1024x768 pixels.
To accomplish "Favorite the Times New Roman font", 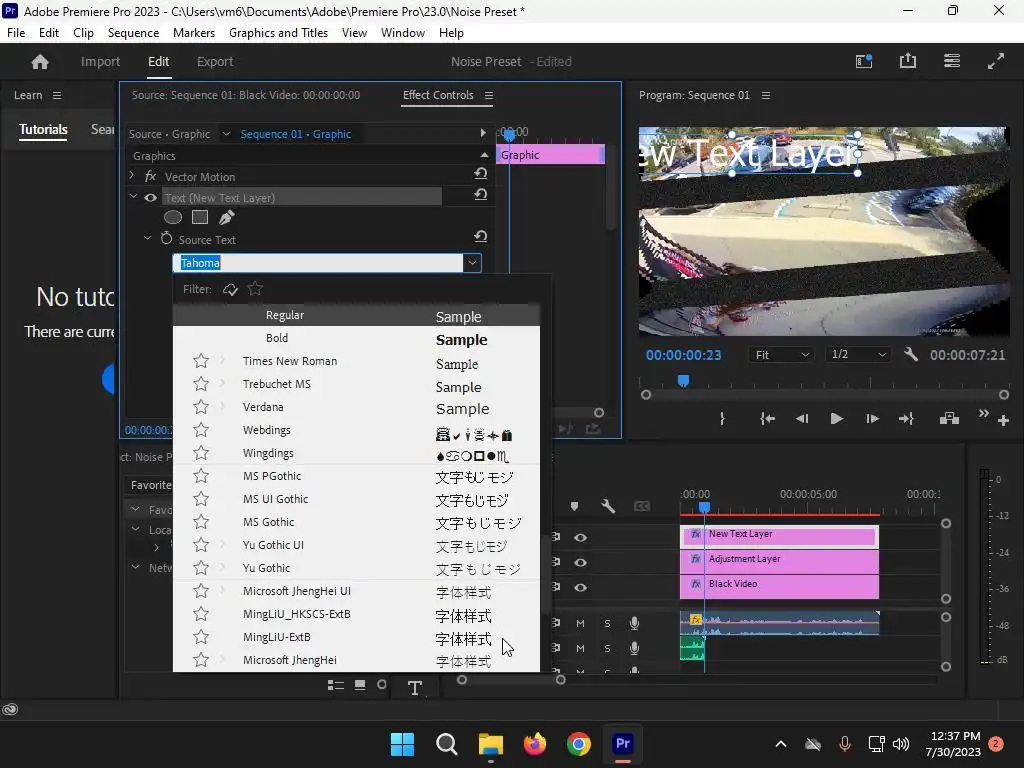I will pos(201,361).
